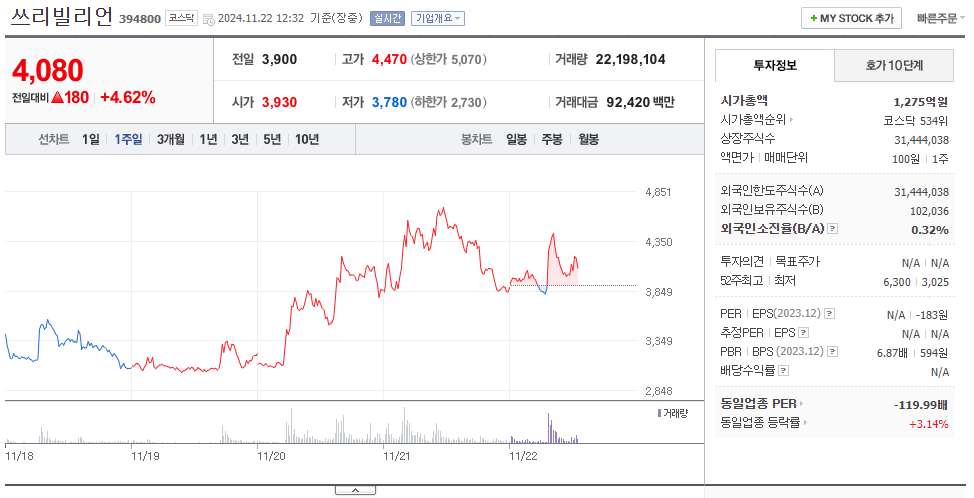The image size is (974, 498).
Task: Select the 1일 line chart period
Action: (91, 139)
